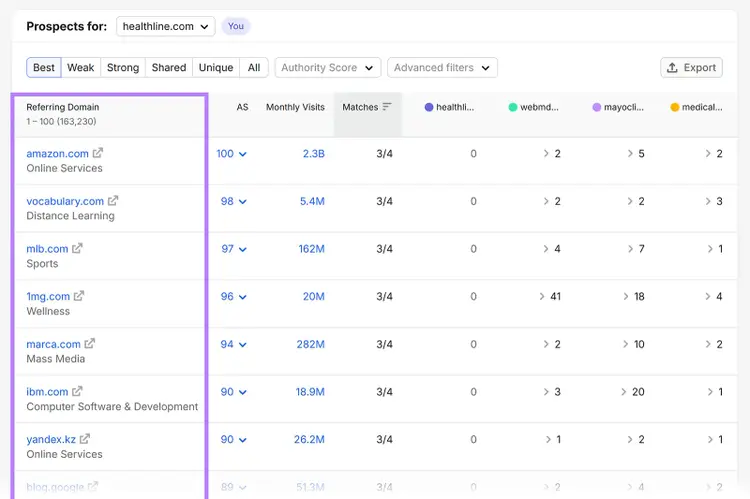This screenshot has height=499, width=750.
Task: Switch to the All tab
Action: coord(254,67)
